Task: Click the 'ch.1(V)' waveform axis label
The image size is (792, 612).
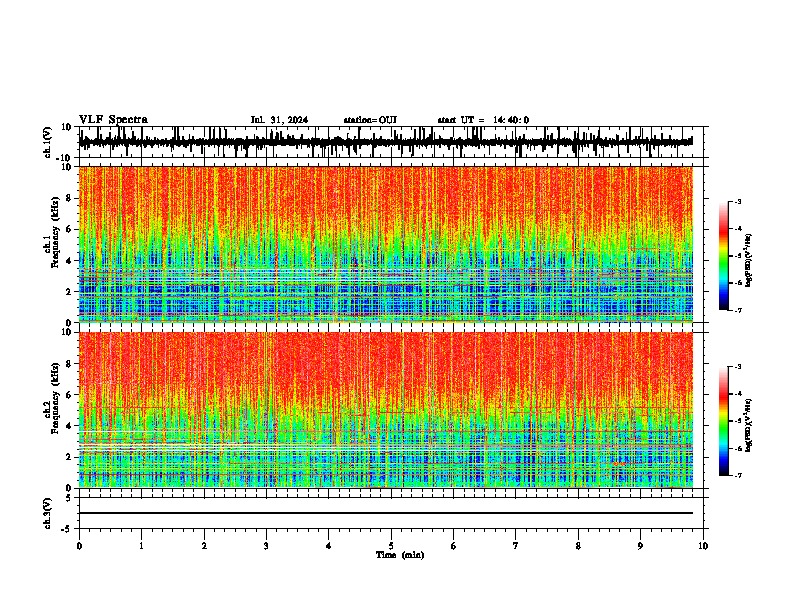Action: (x=47, y=142)
